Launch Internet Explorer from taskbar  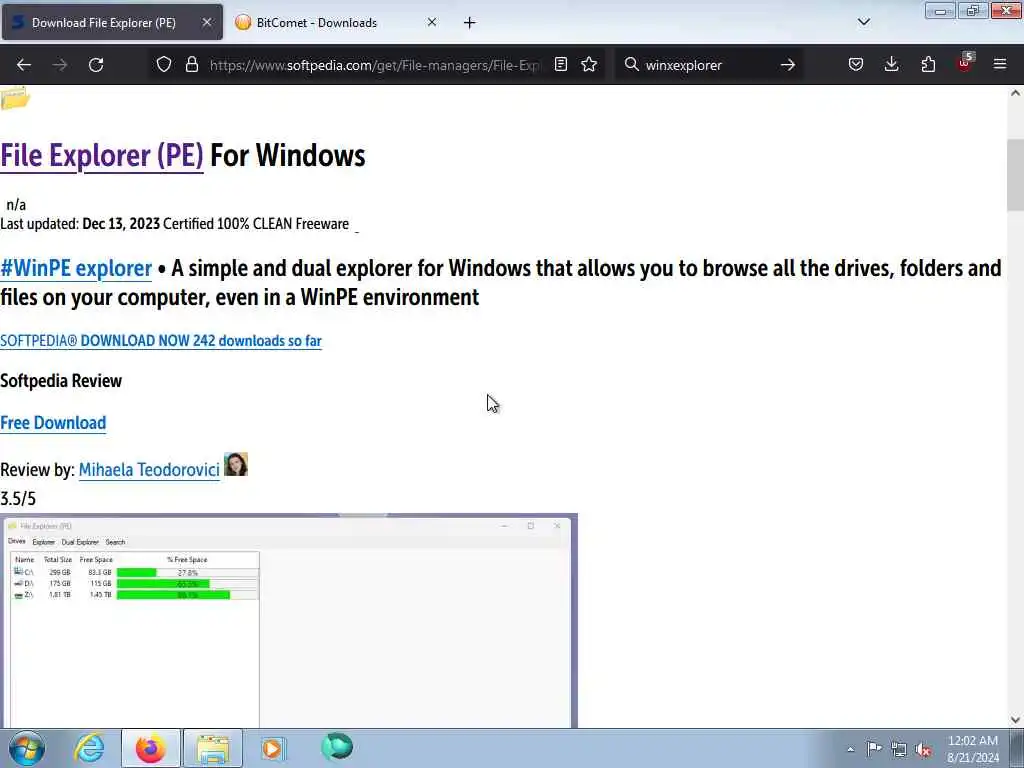(x=89, y=748)
